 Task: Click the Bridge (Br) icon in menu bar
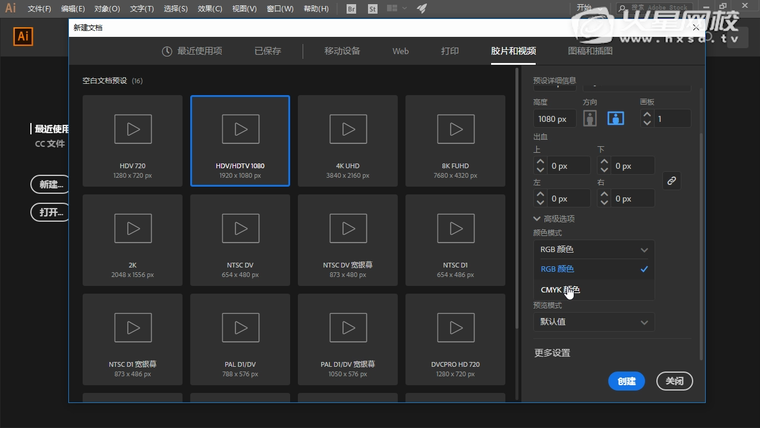(351, 8)
